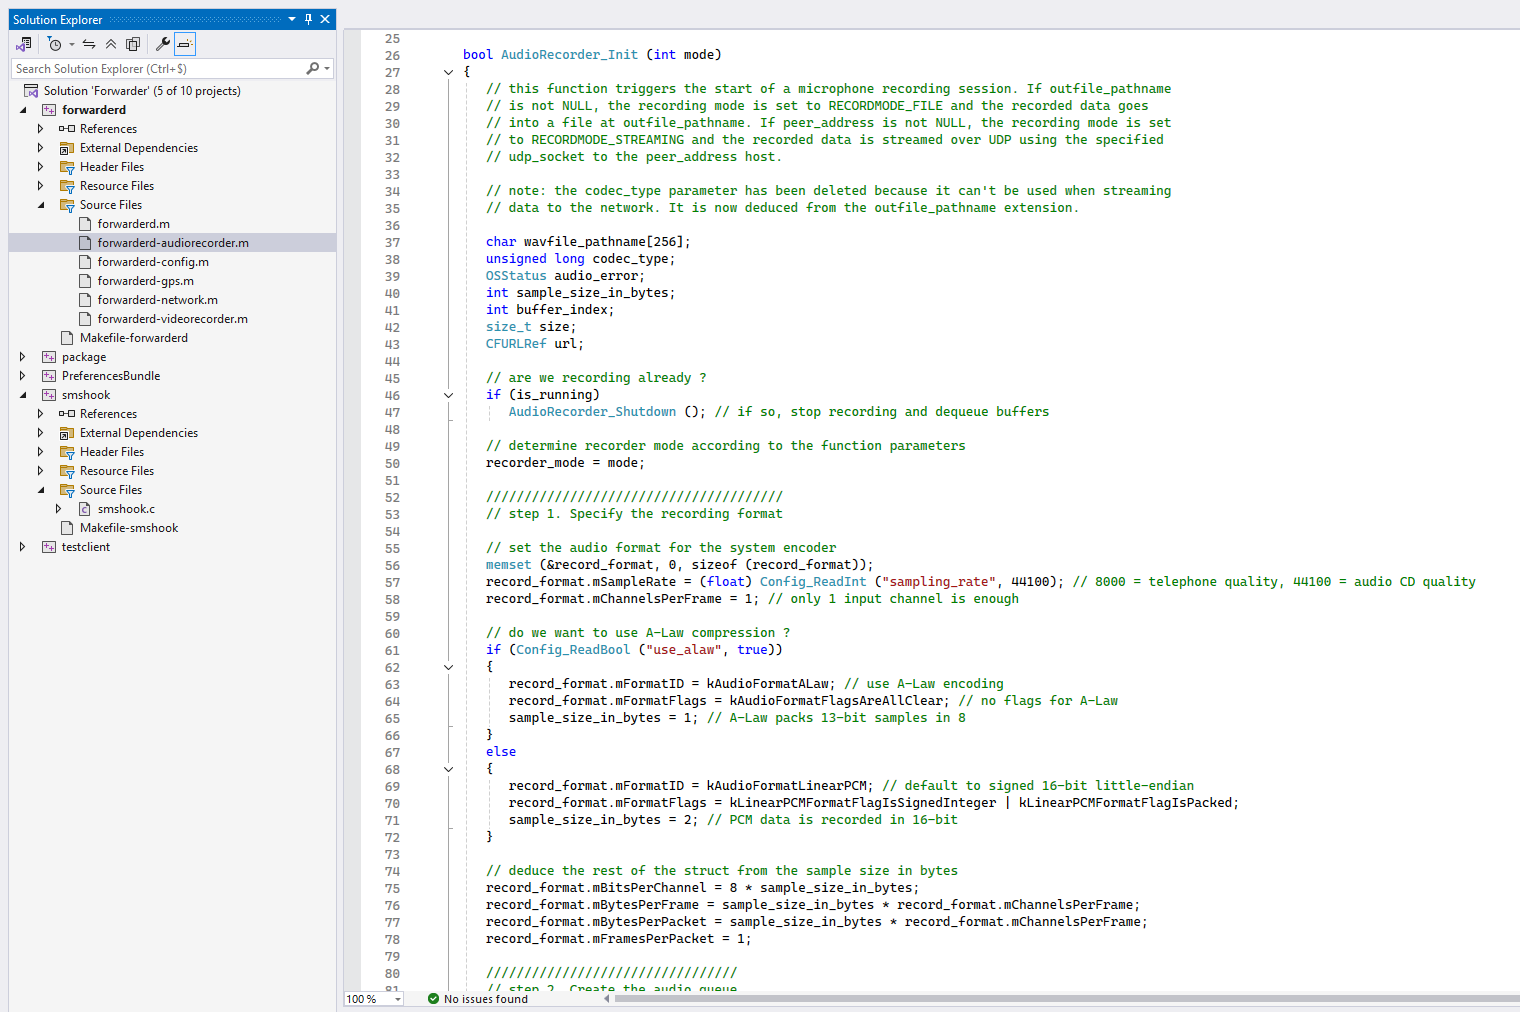Collapse the forwarderd Source Files folder
Viewport: 1520px width, 1012px height.
41,205
